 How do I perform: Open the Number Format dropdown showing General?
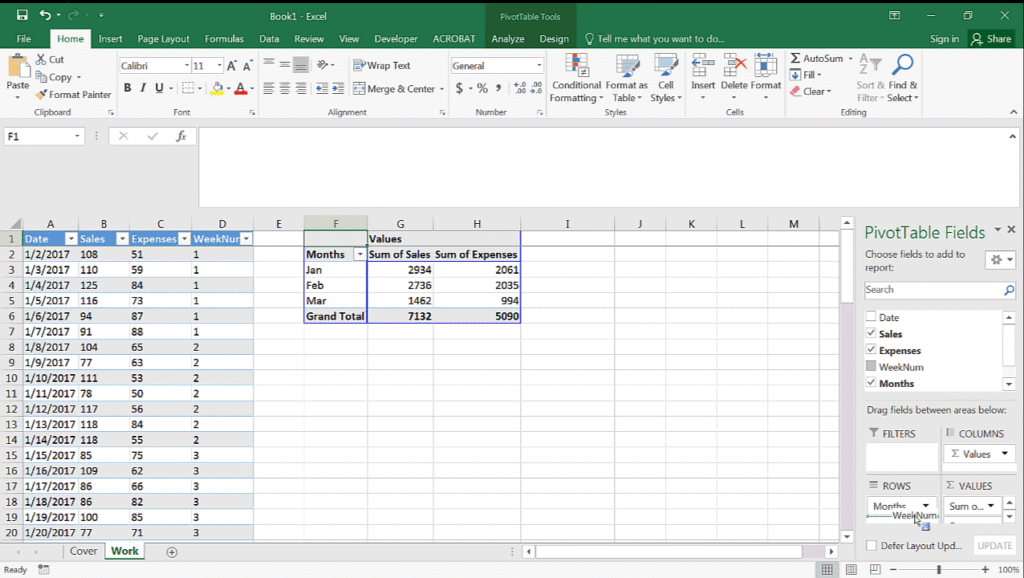tap(539, 66)
